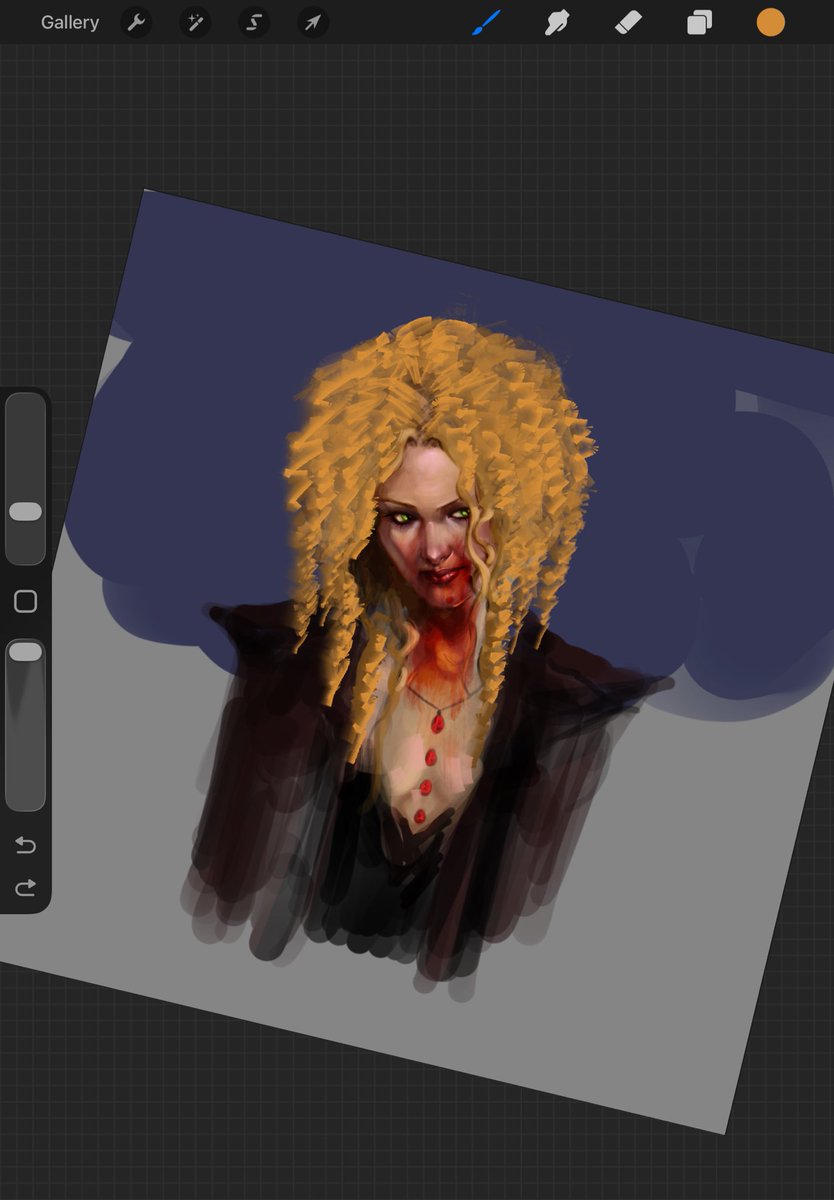The image size is (834, 1200).
Task: Select the Eraser tool
Action: (x=628, y=22)
